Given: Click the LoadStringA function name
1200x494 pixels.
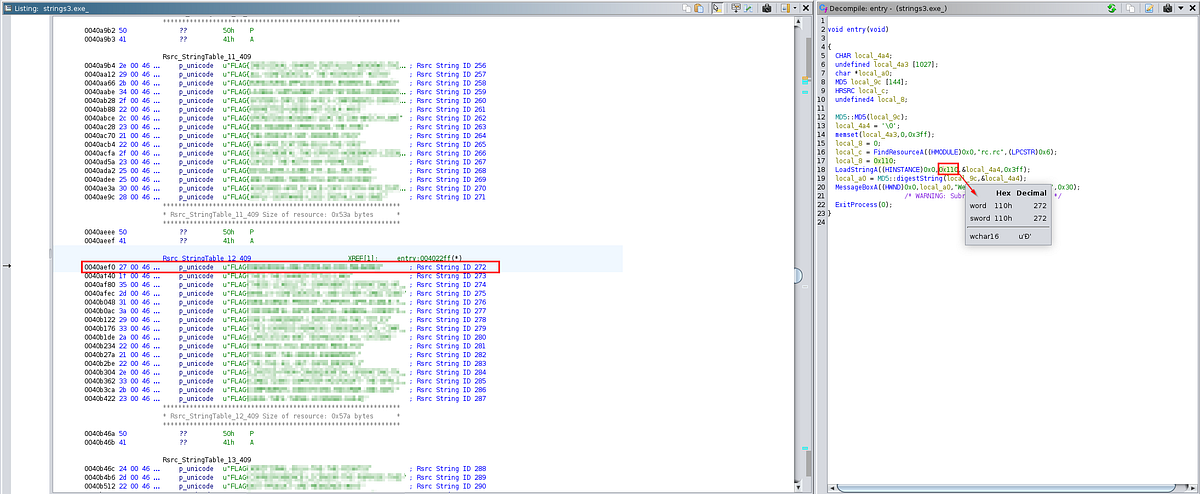Looking at the screenshot, I should [x=858, y=170].
